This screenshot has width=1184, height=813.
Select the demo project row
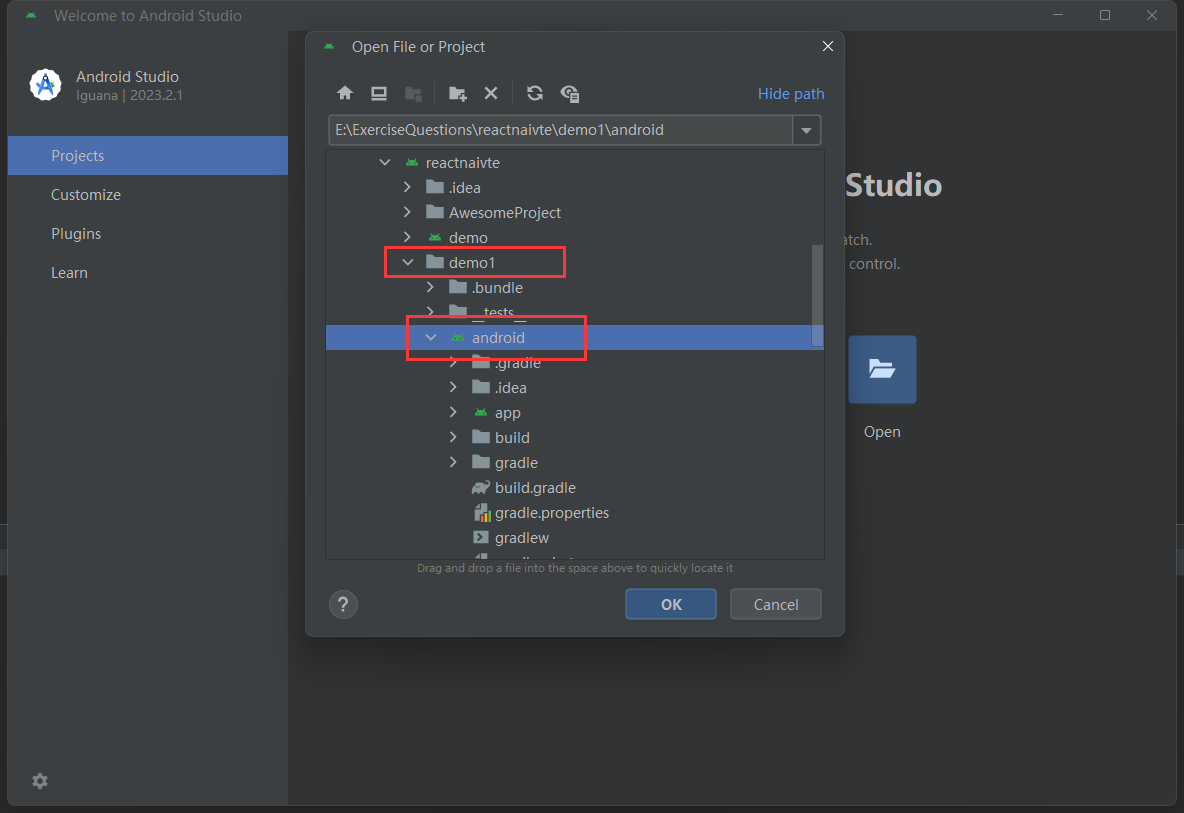(x=575, y=237)
